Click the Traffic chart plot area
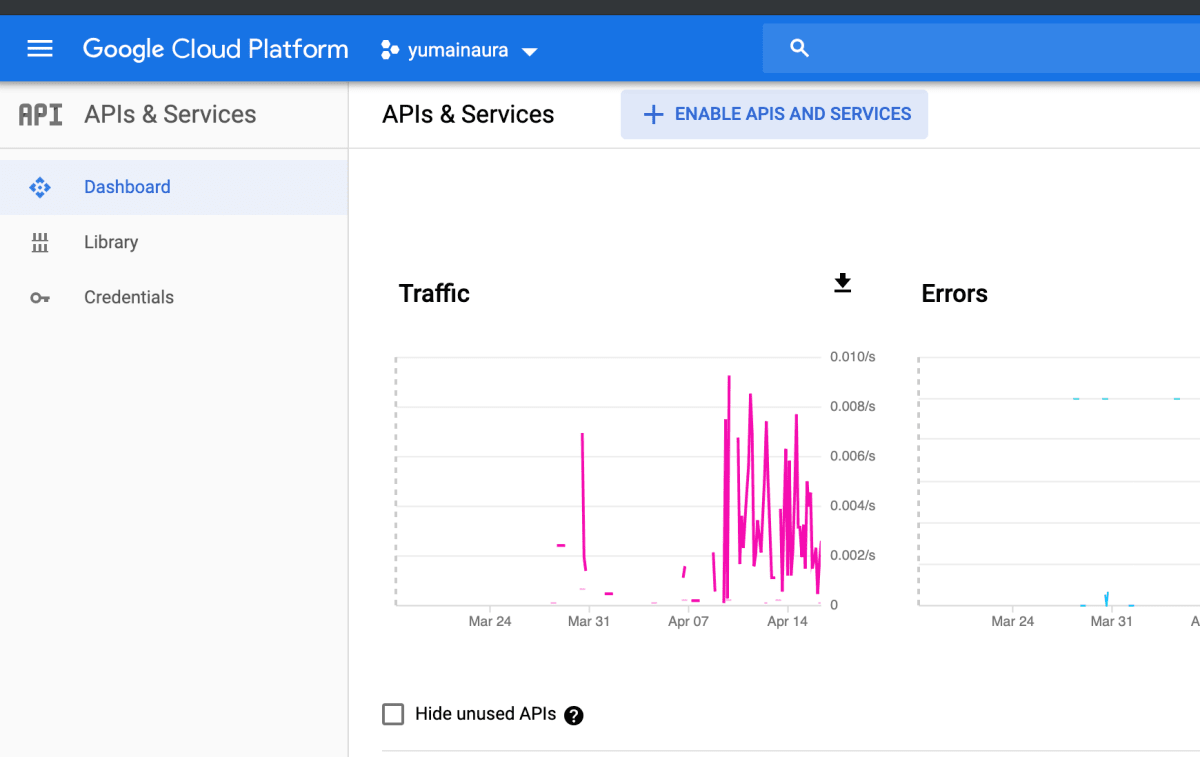This screenshot has height=757, width=1200. click(608, 481)
